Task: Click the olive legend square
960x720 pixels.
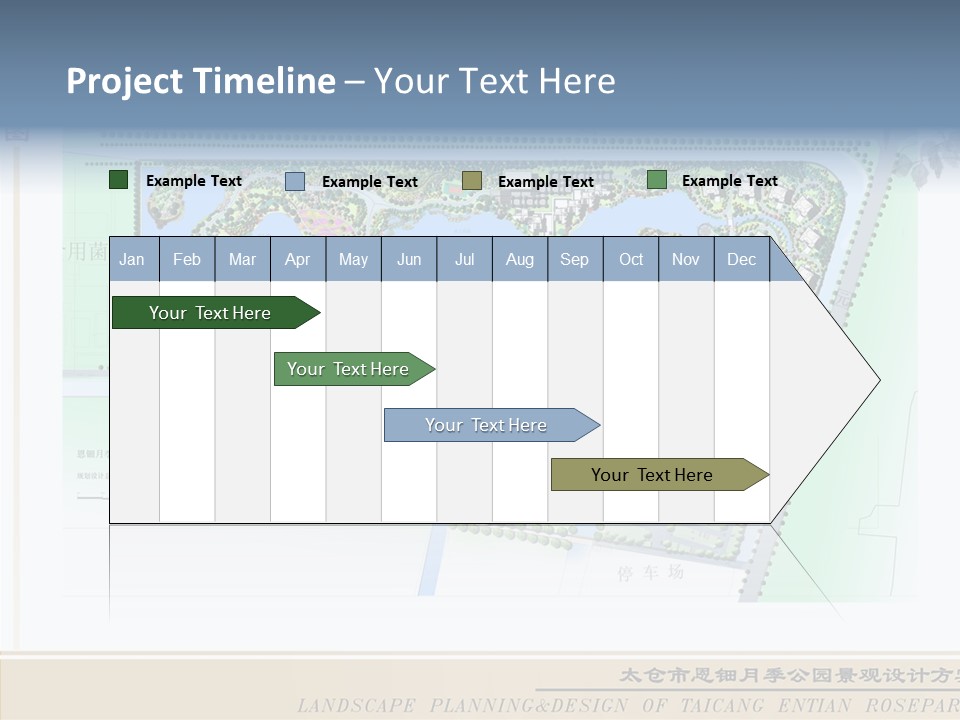Action: 471,181
